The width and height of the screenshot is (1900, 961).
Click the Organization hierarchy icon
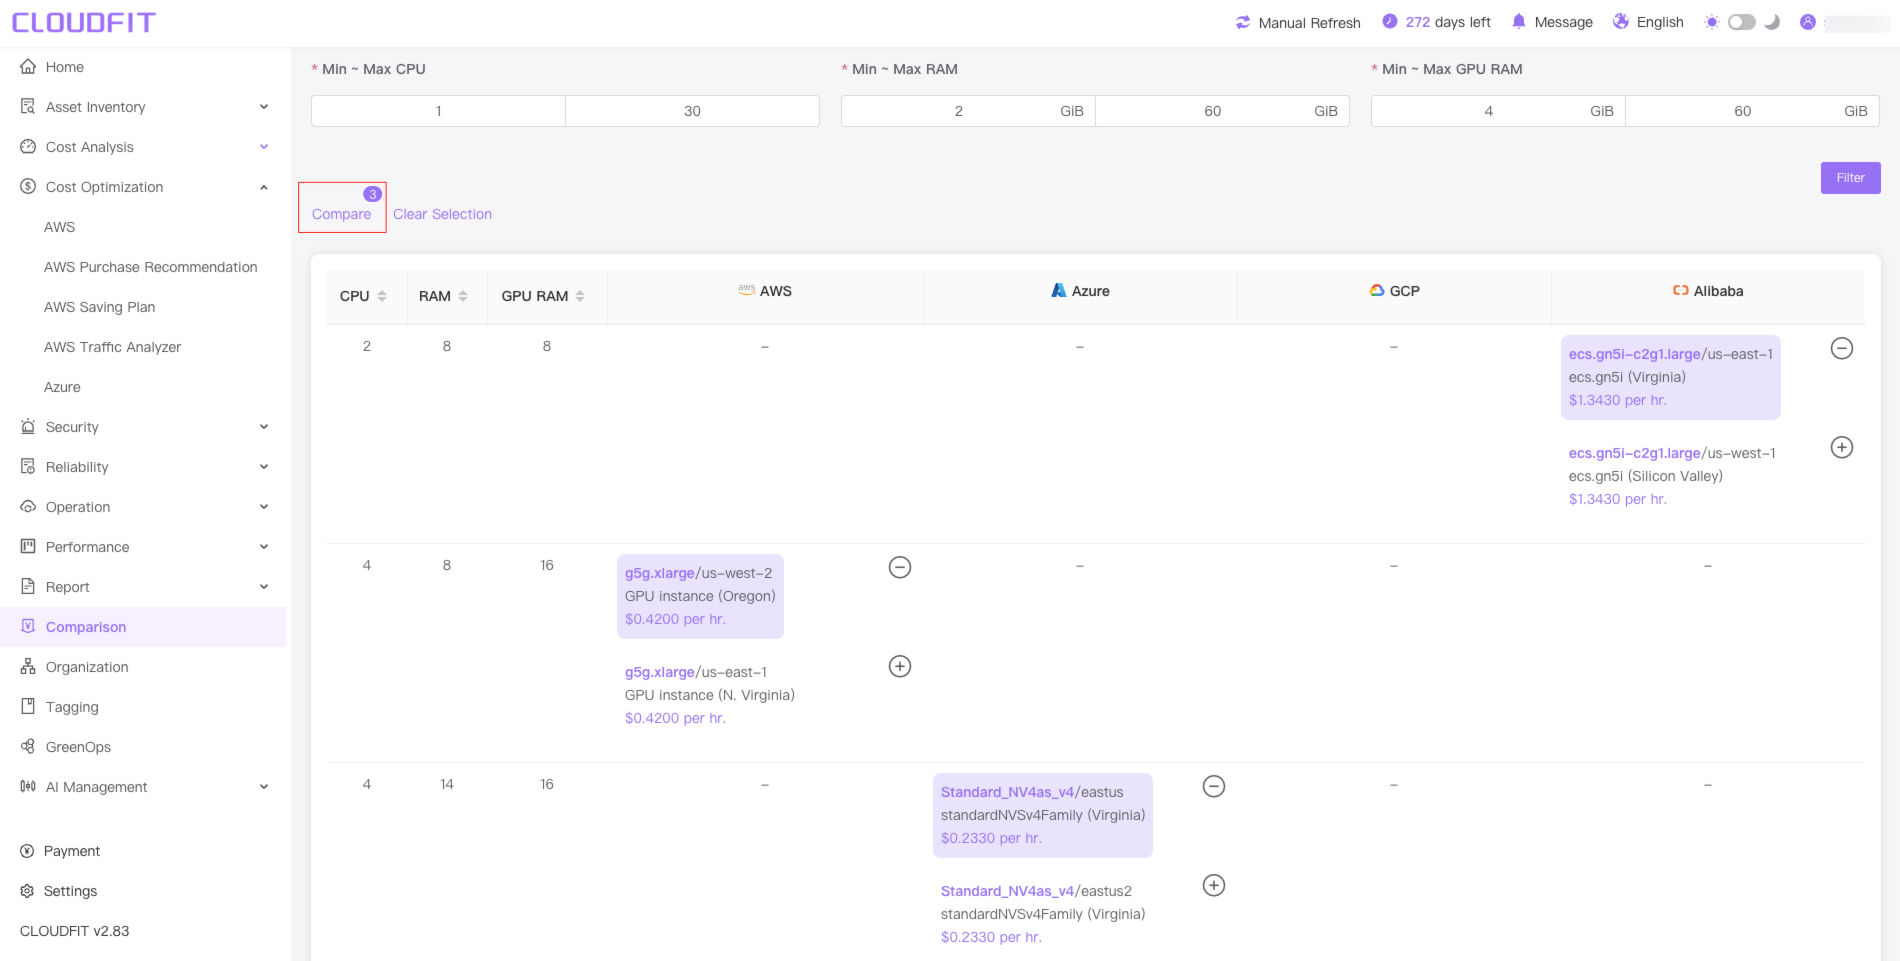28,666
